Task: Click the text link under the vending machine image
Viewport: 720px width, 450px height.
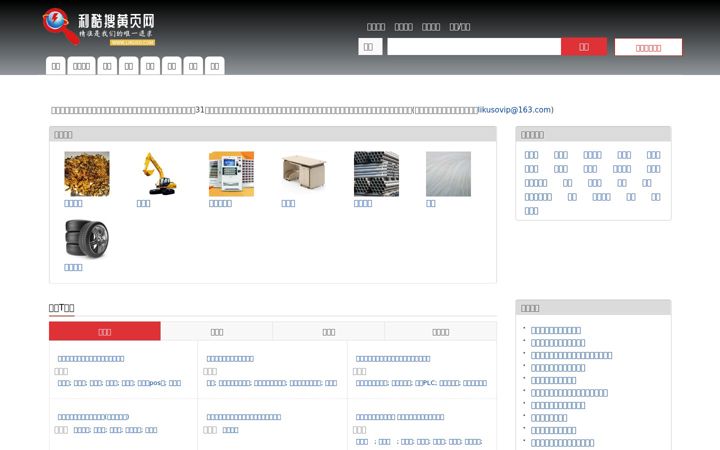Action: [220, 203]
